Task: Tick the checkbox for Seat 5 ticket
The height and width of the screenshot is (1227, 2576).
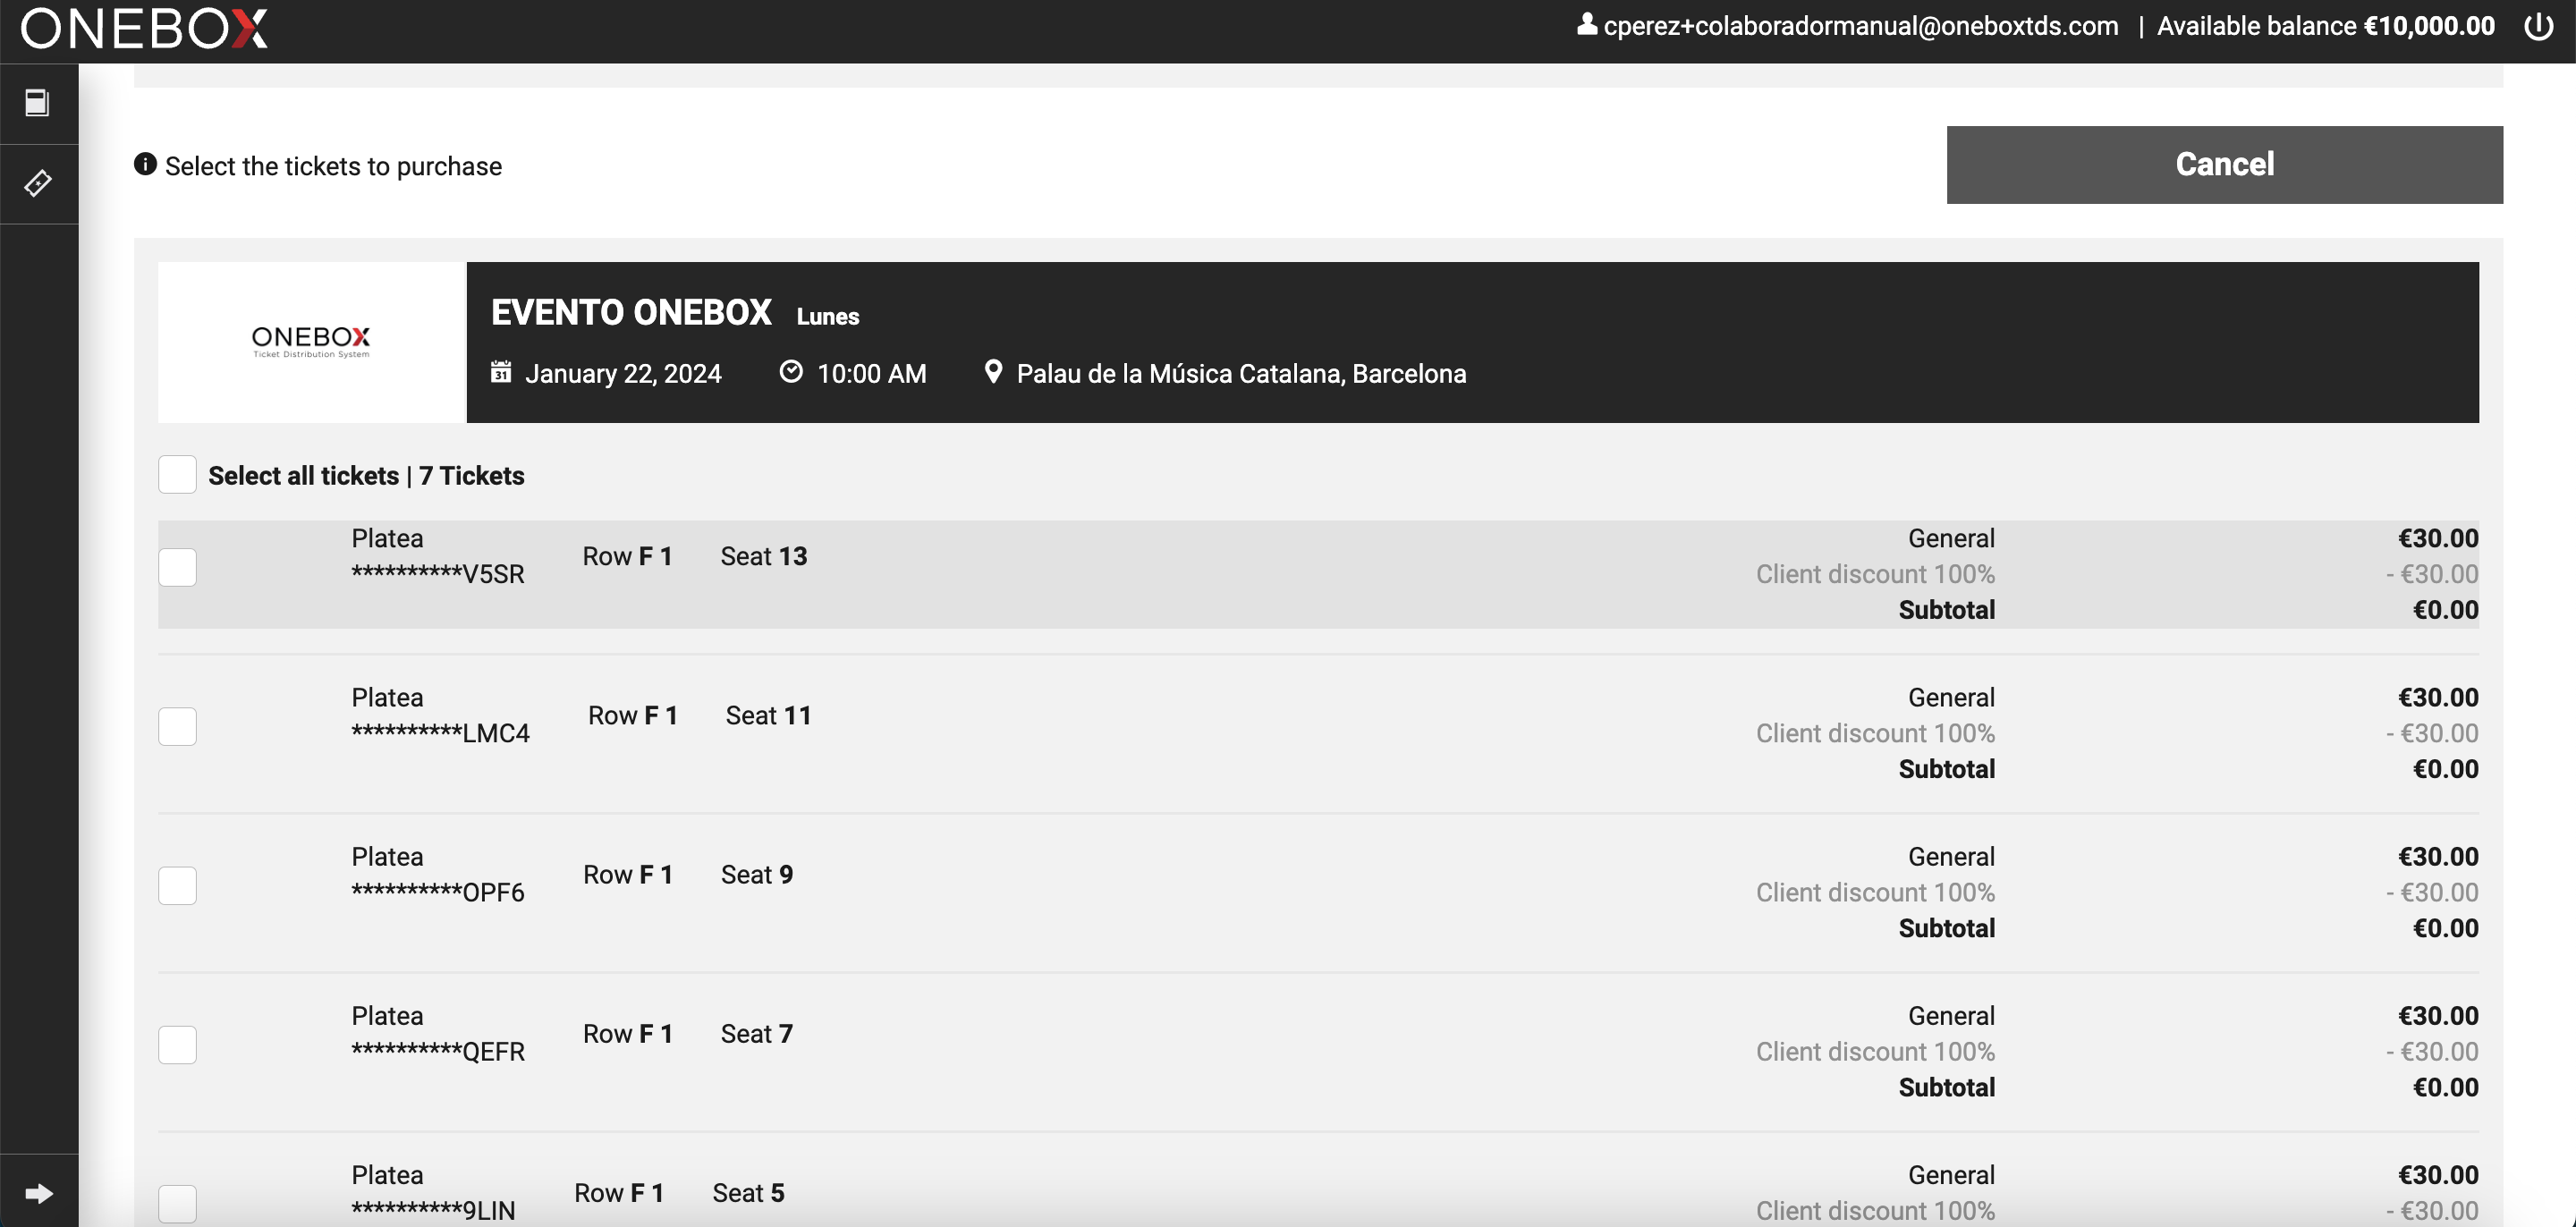Action: pos(177,1203)
